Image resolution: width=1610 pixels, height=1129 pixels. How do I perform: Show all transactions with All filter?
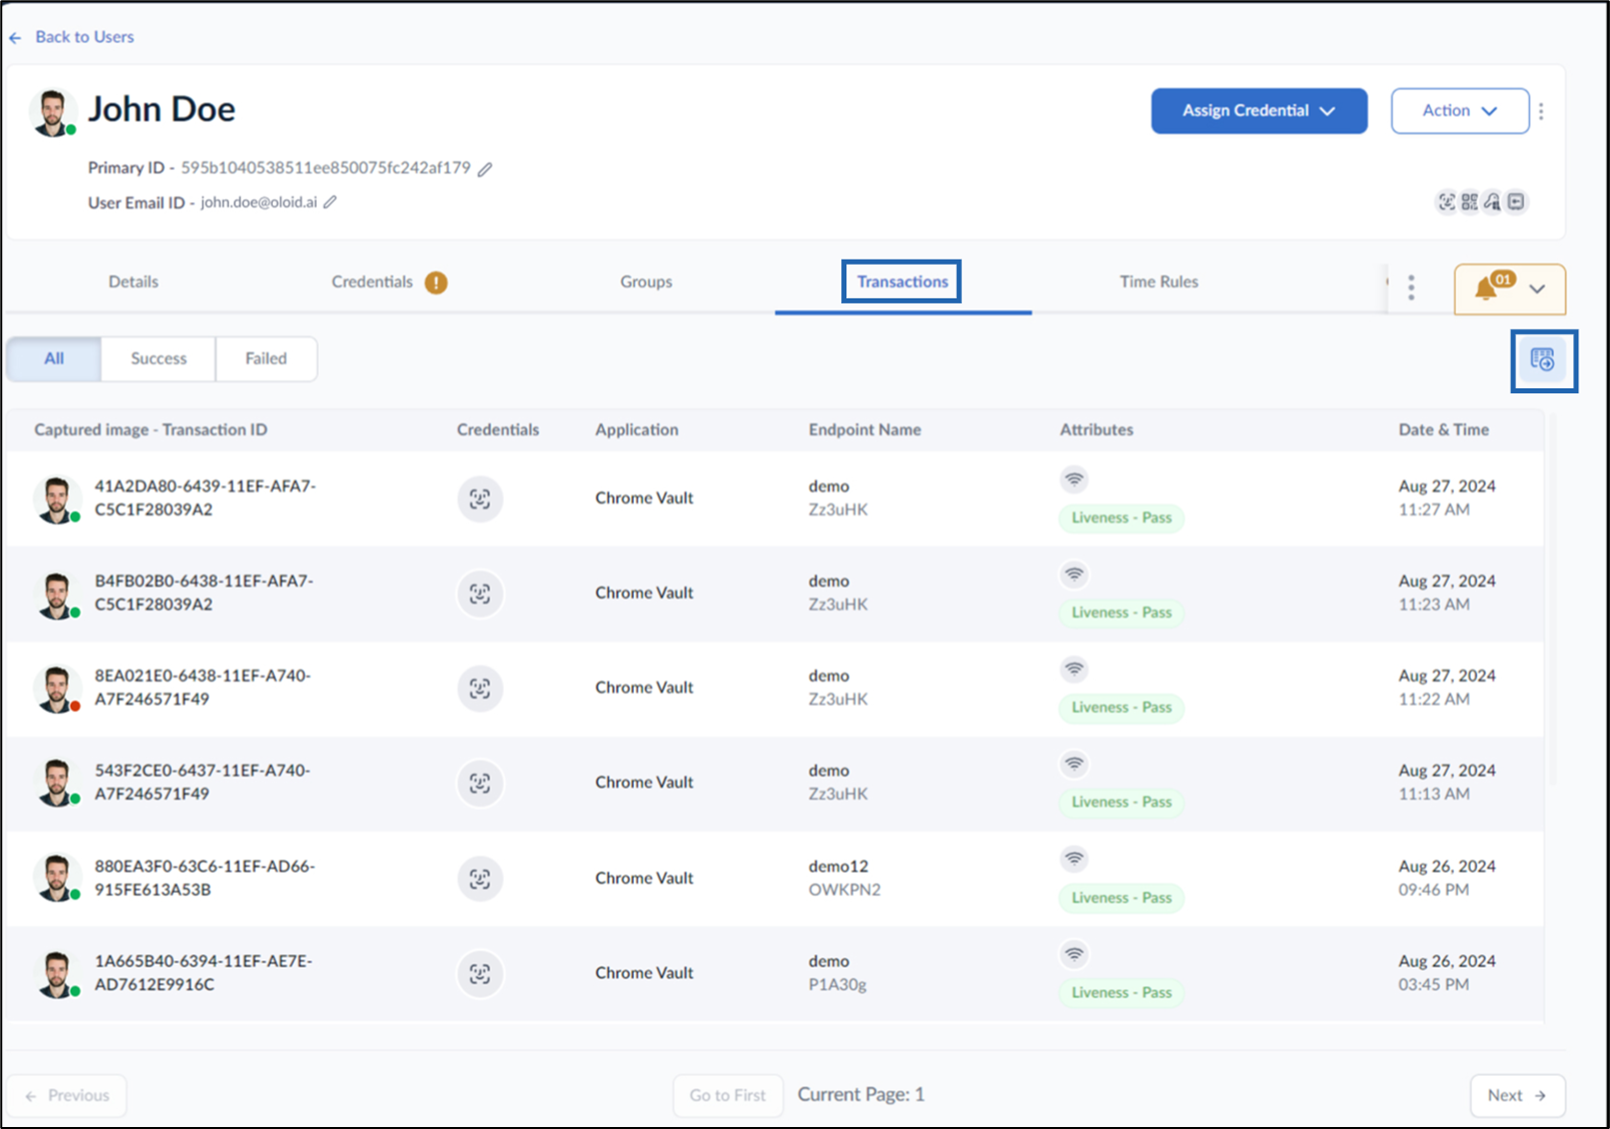tap(54, 359)
